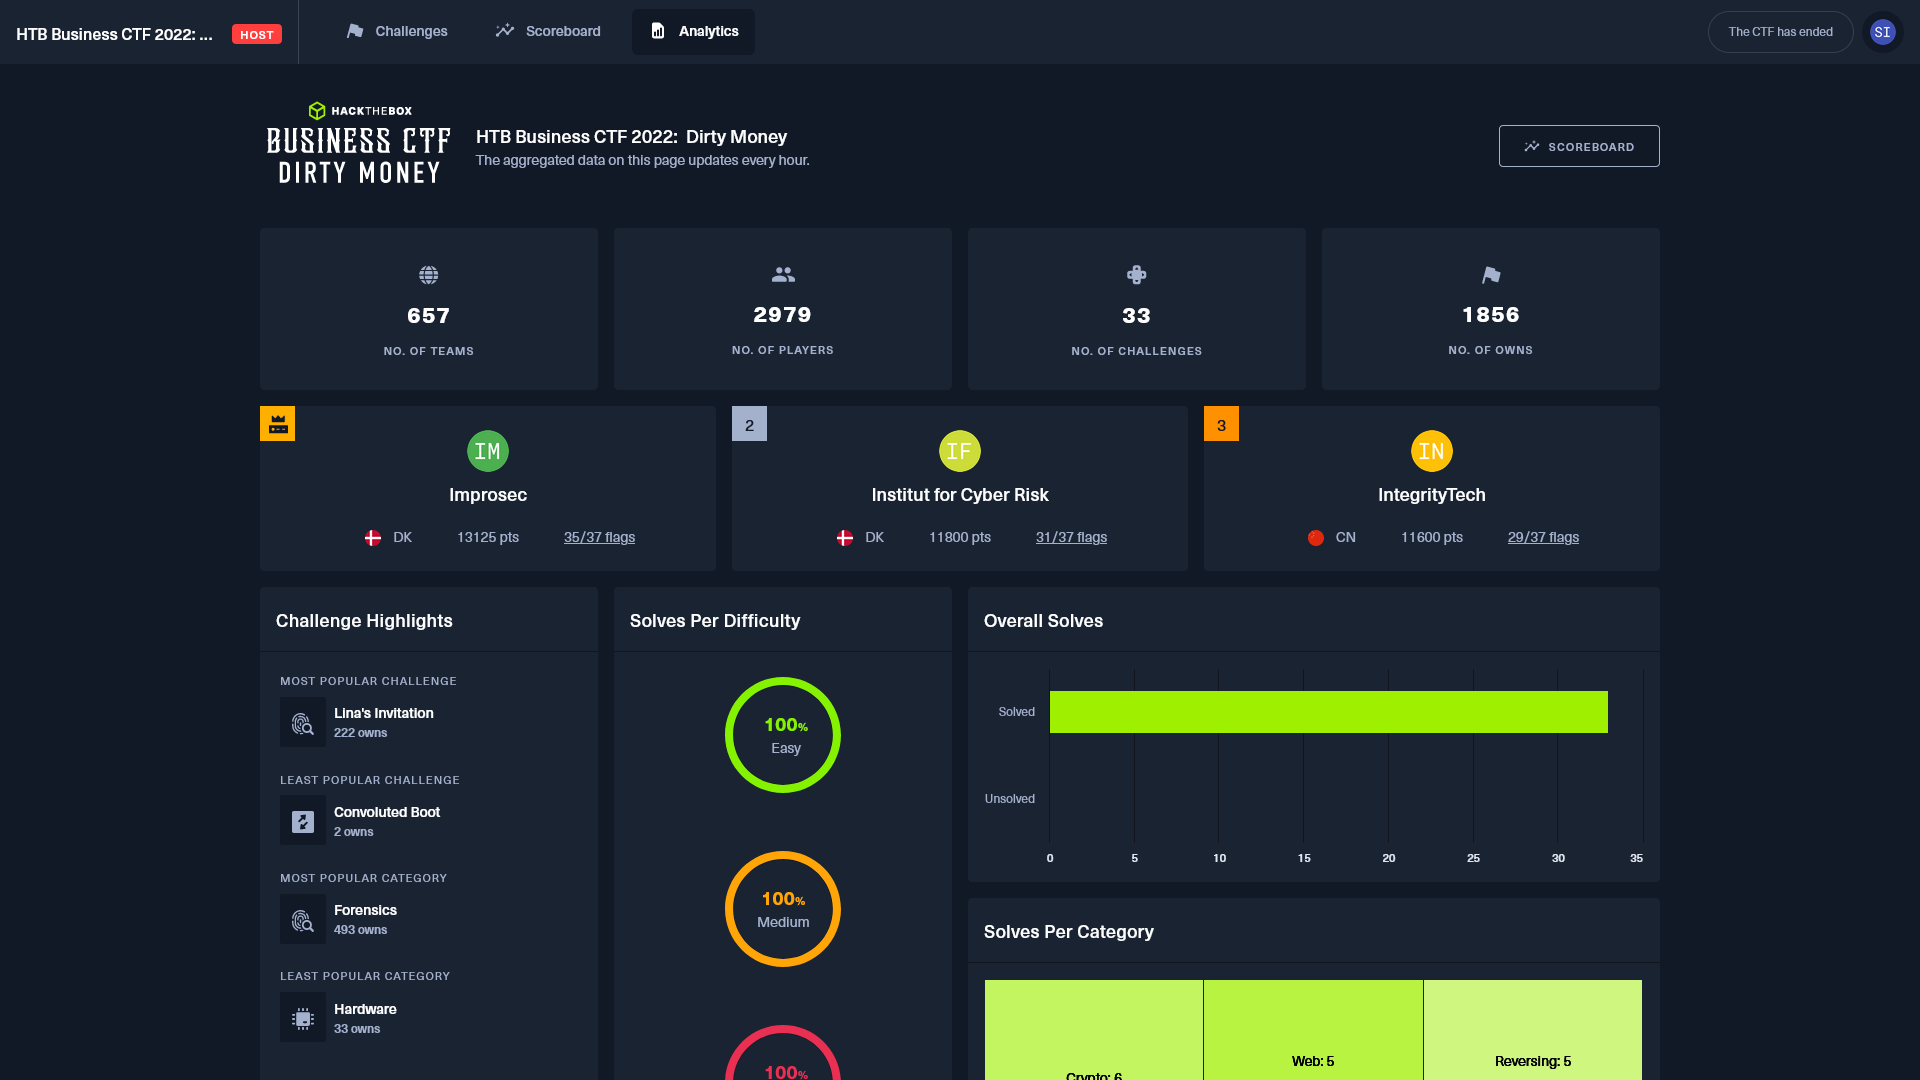Open the Challenges tab

tap(396, 31)
